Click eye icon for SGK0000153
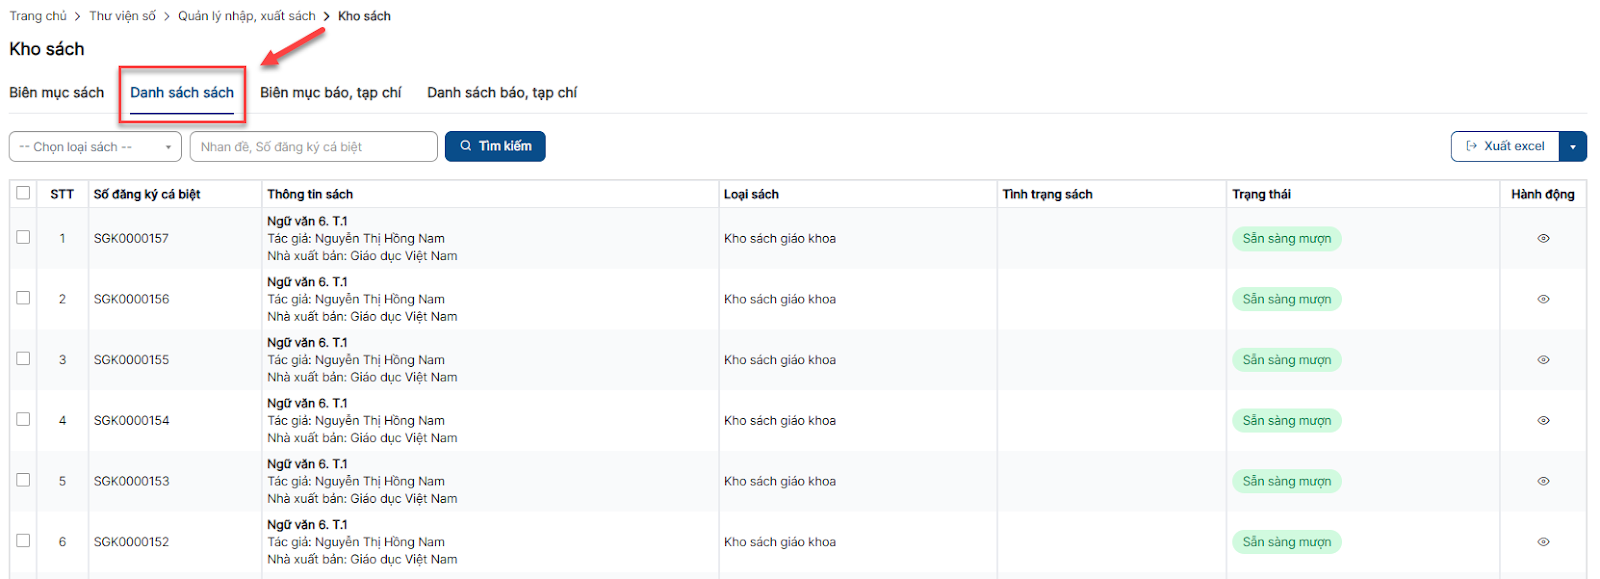The image size is (1600, 579). [1543, 481]
